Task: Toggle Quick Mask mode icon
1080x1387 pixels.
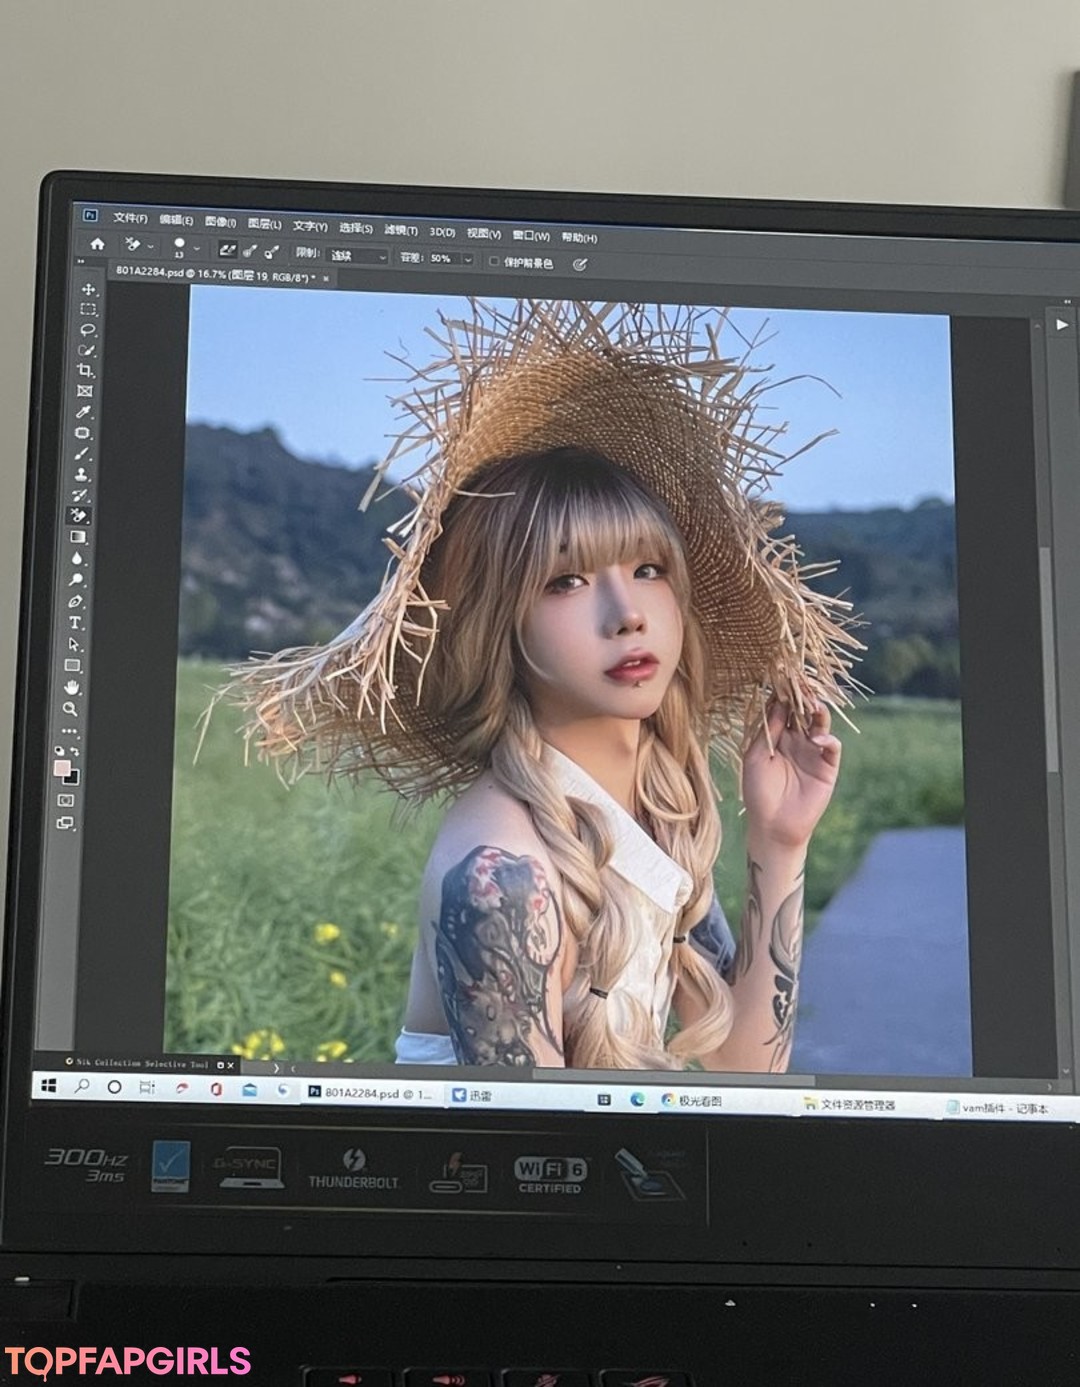Action: [66, 800]
